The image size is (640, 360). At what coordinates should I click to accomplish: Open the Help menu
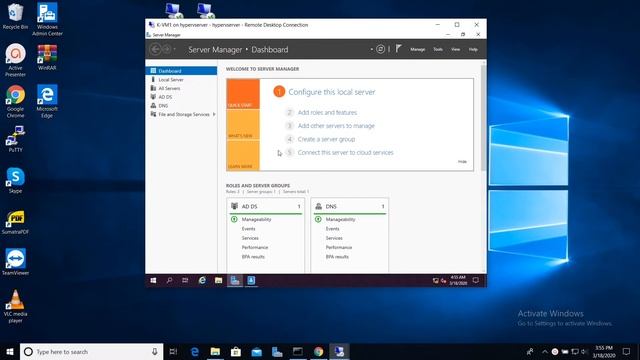473,49
